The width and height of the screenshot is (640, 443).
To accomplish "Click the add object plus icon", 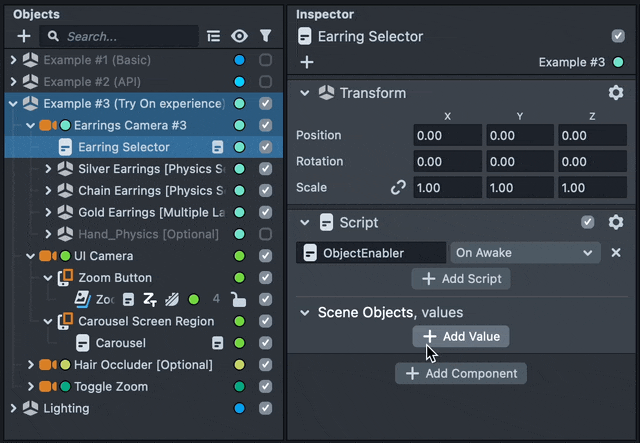I will 24,36.
